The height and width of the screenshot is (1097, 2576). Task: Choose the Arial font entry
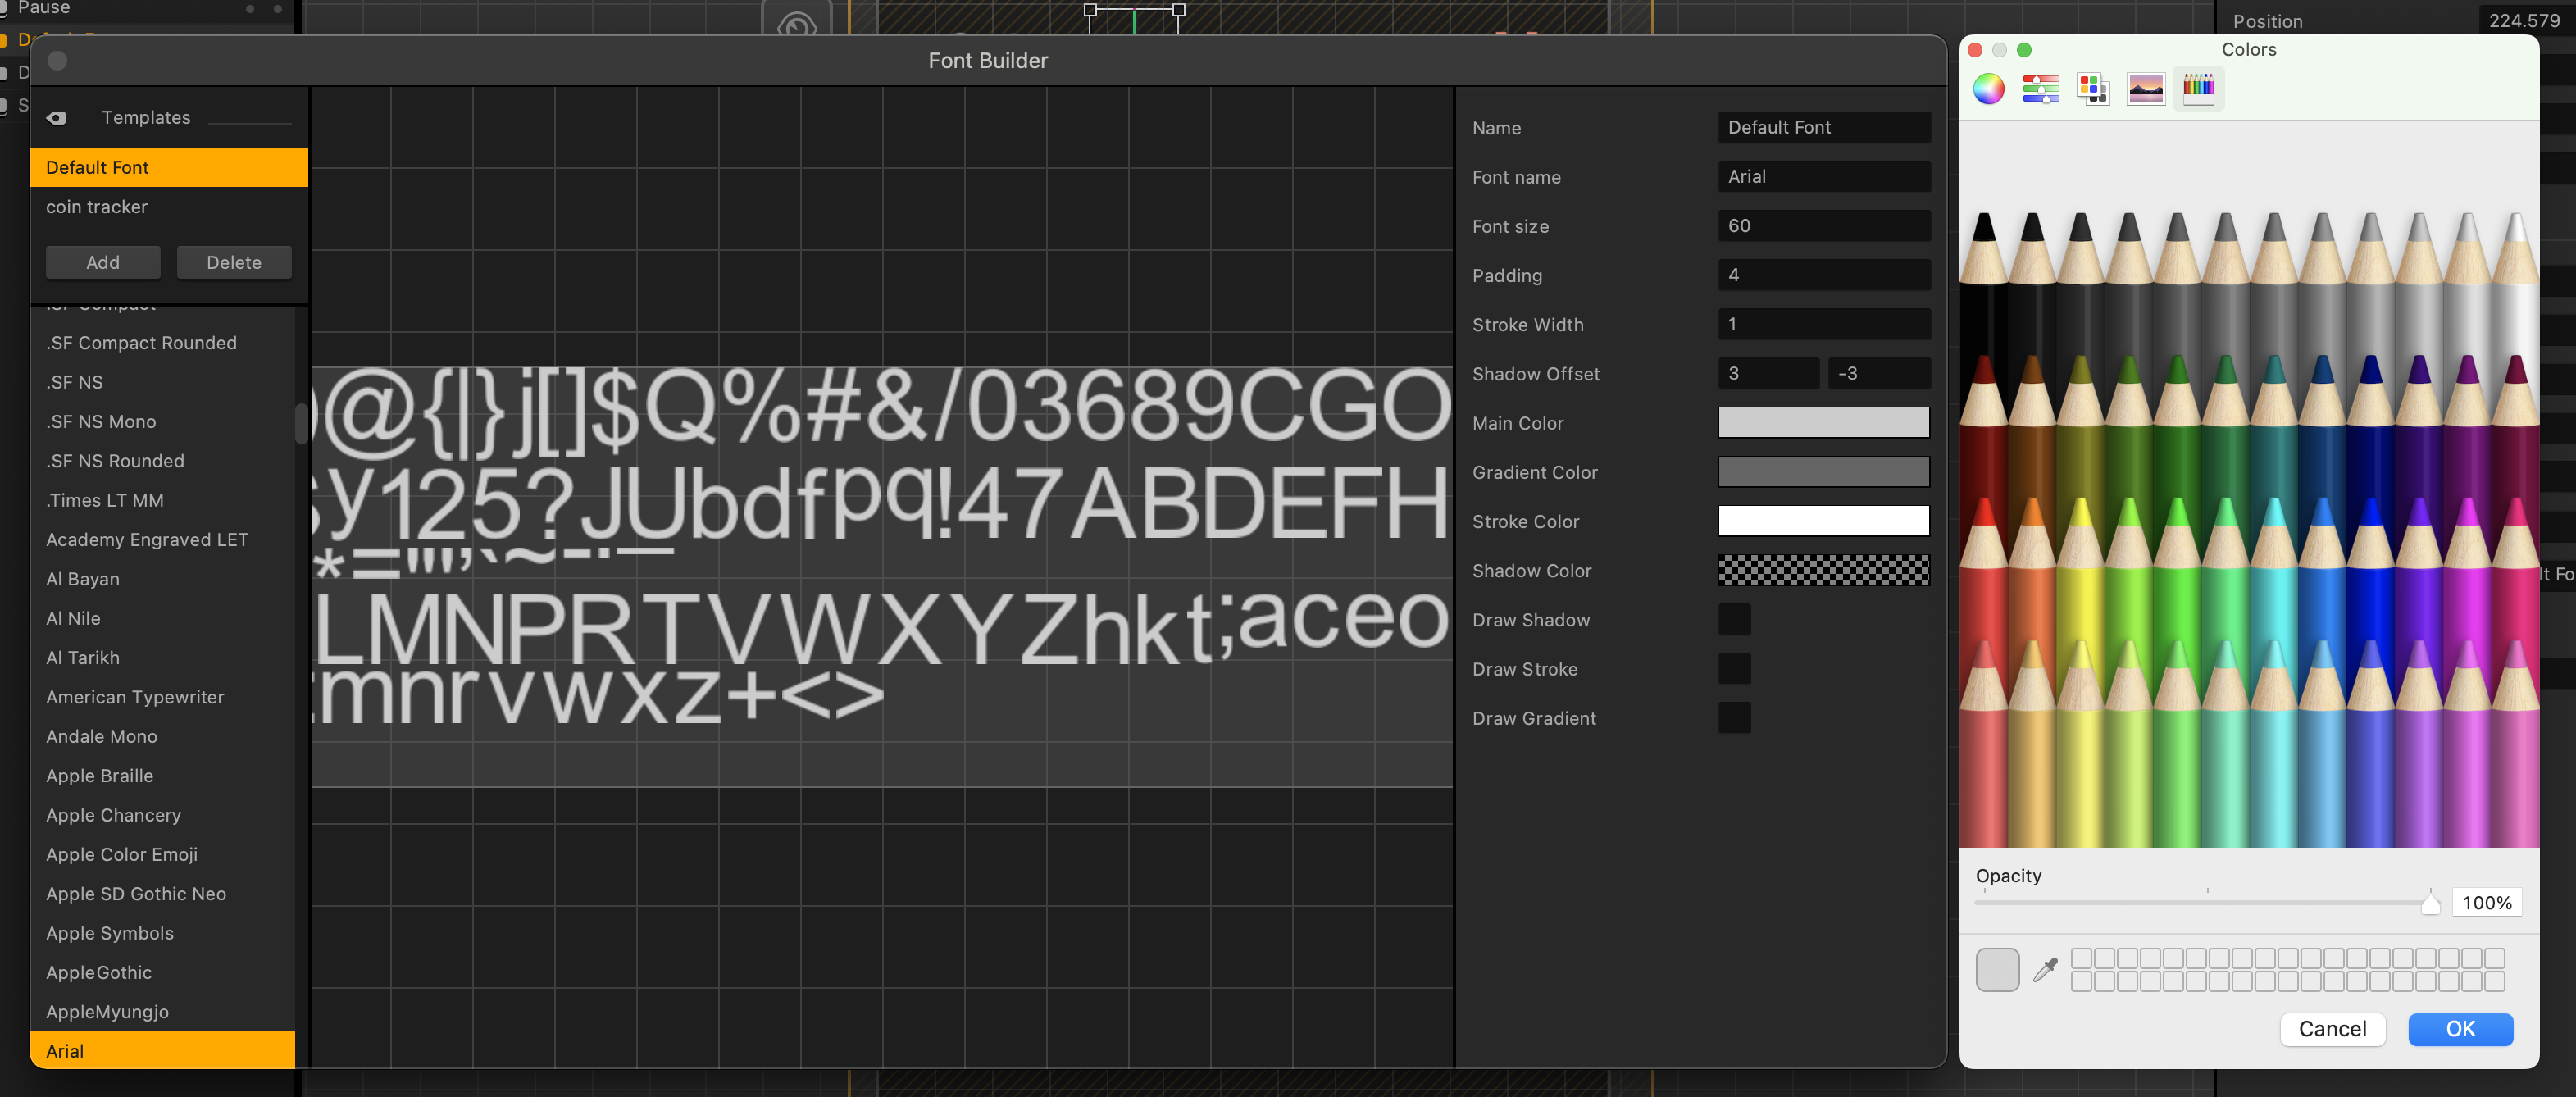(x=162, y=1051)
